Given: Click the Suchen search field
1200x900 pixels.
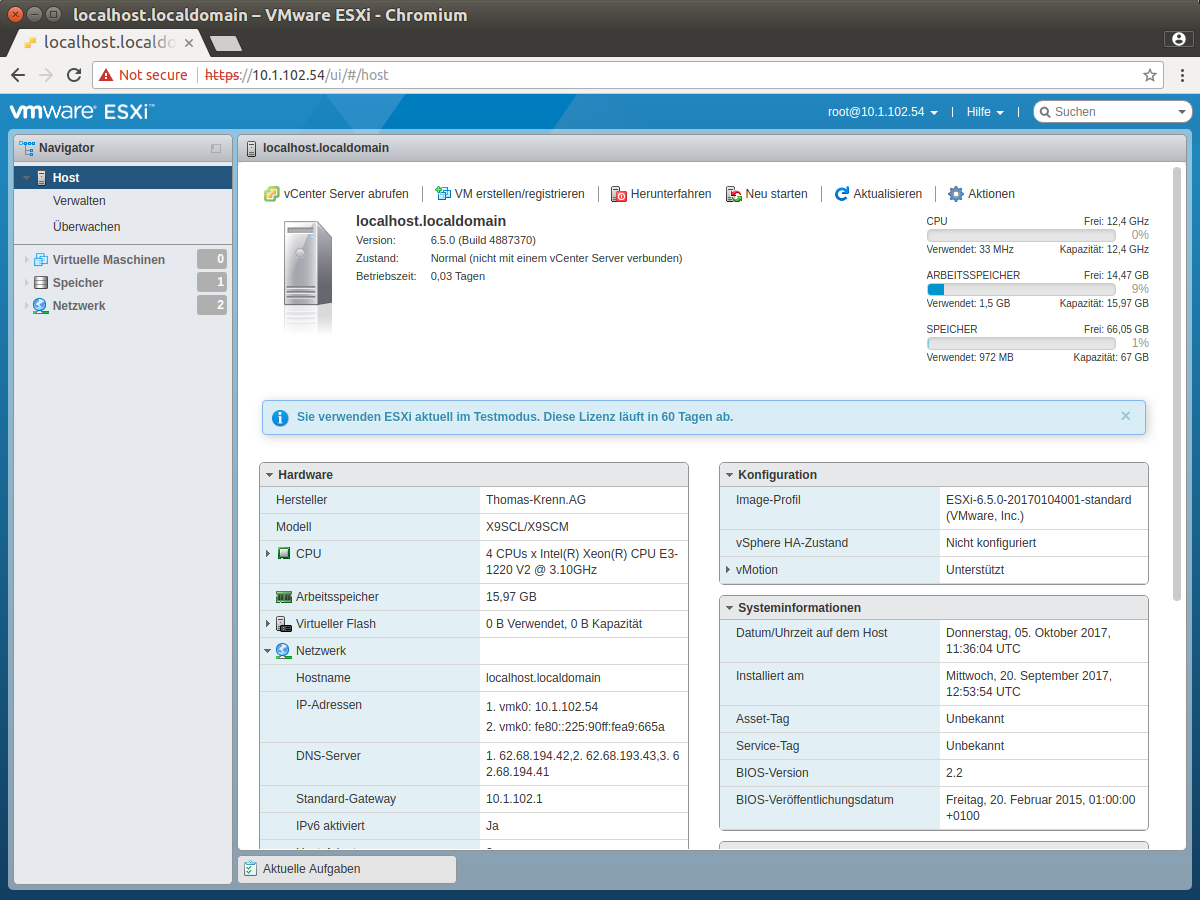Looking at the screenshot, I should [x=1113, y=112].
